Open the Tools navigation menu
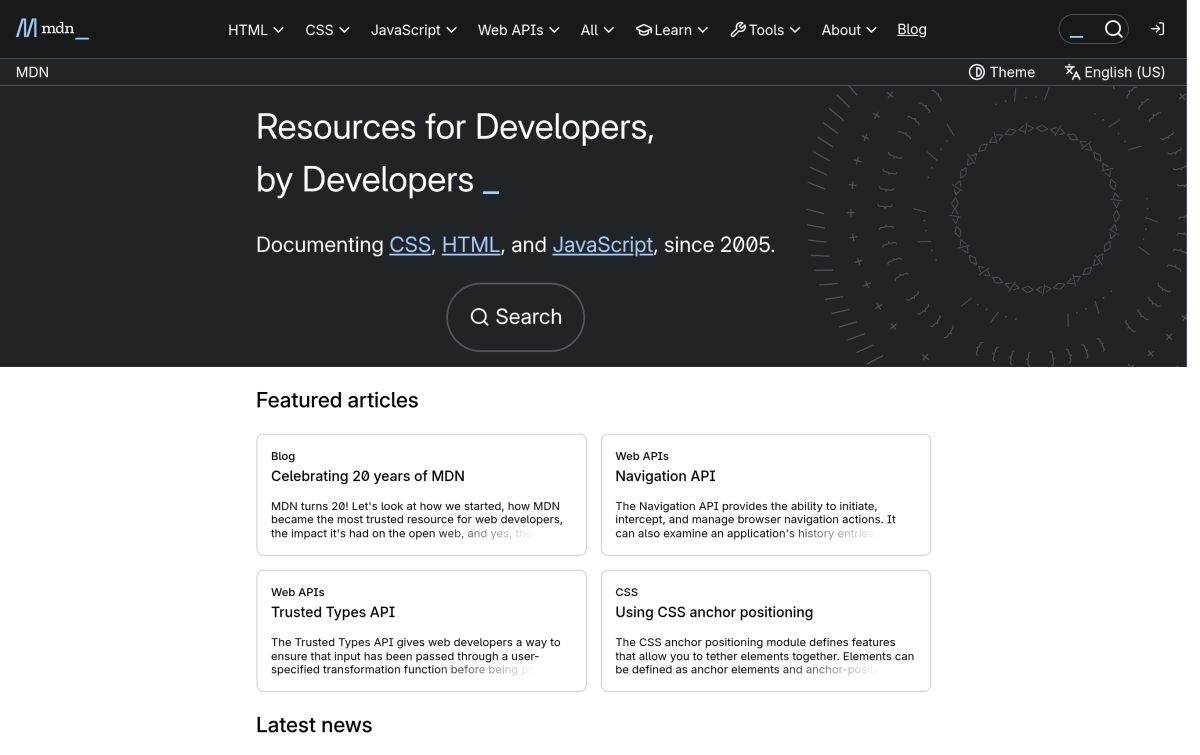The image size is (1200, 755). pyautogui.click(x=766, y=30)
